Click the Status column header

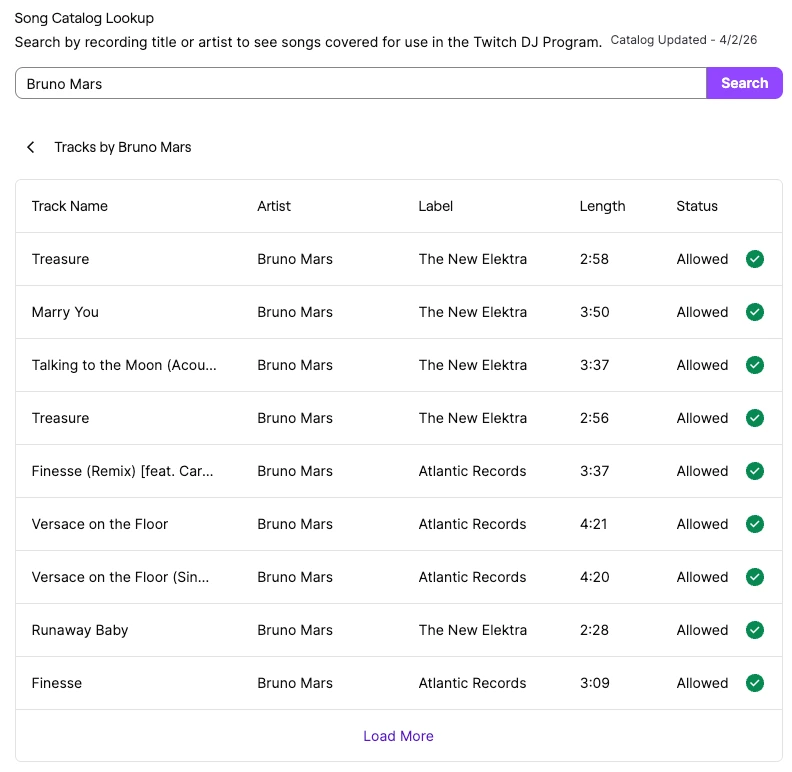[x=697, y=206]
